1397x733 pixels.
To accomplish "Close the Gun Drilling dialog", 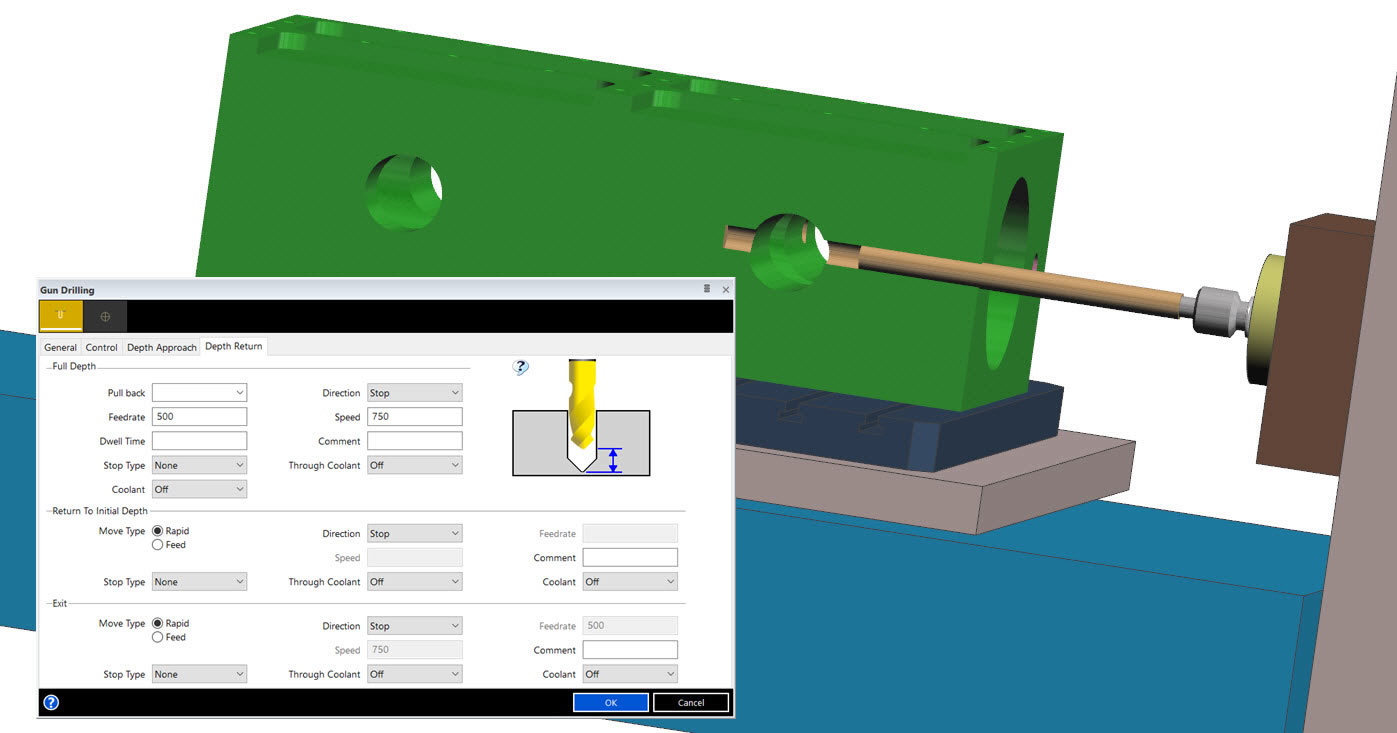I will coord(725,289).
